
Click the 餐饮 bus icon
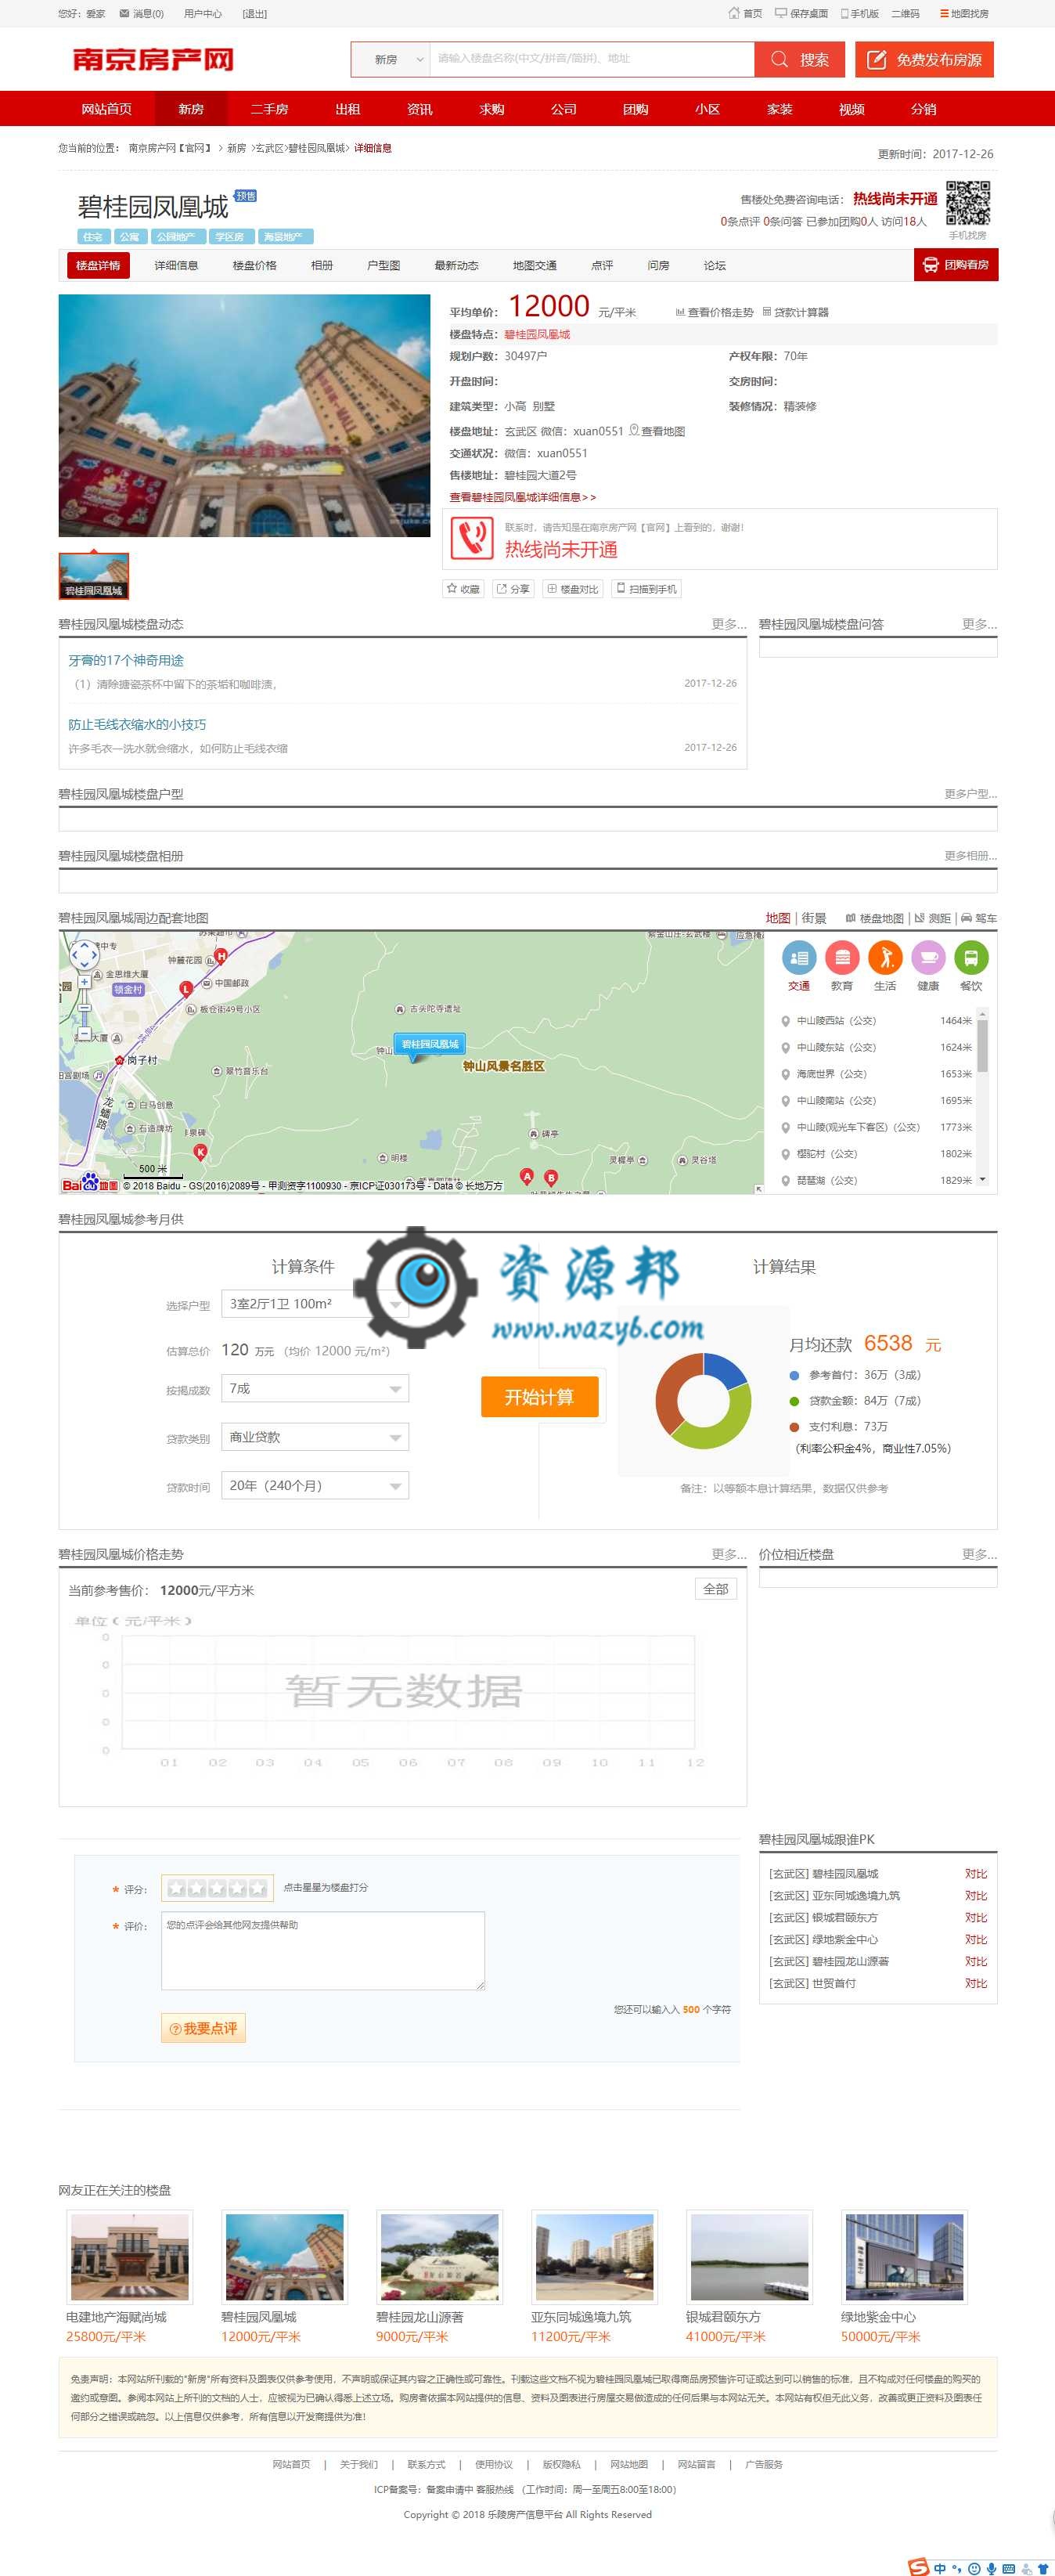click(971, 958)
